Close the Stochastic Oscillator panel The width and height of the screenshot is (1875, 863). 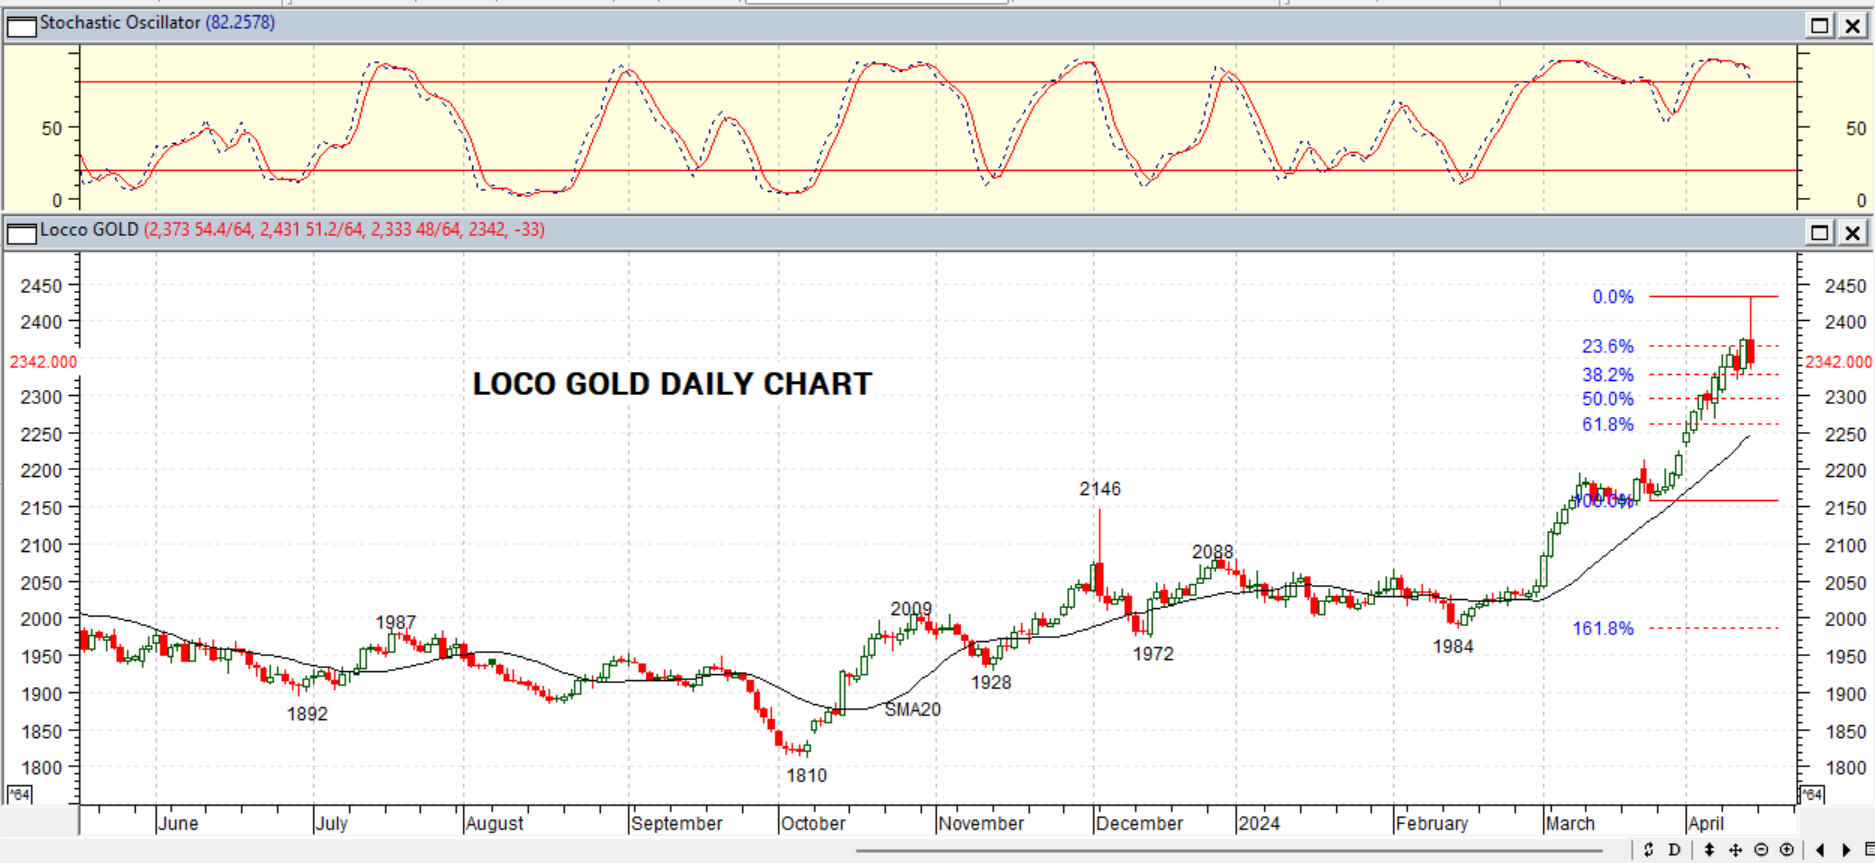click(x=1853, y=25)
